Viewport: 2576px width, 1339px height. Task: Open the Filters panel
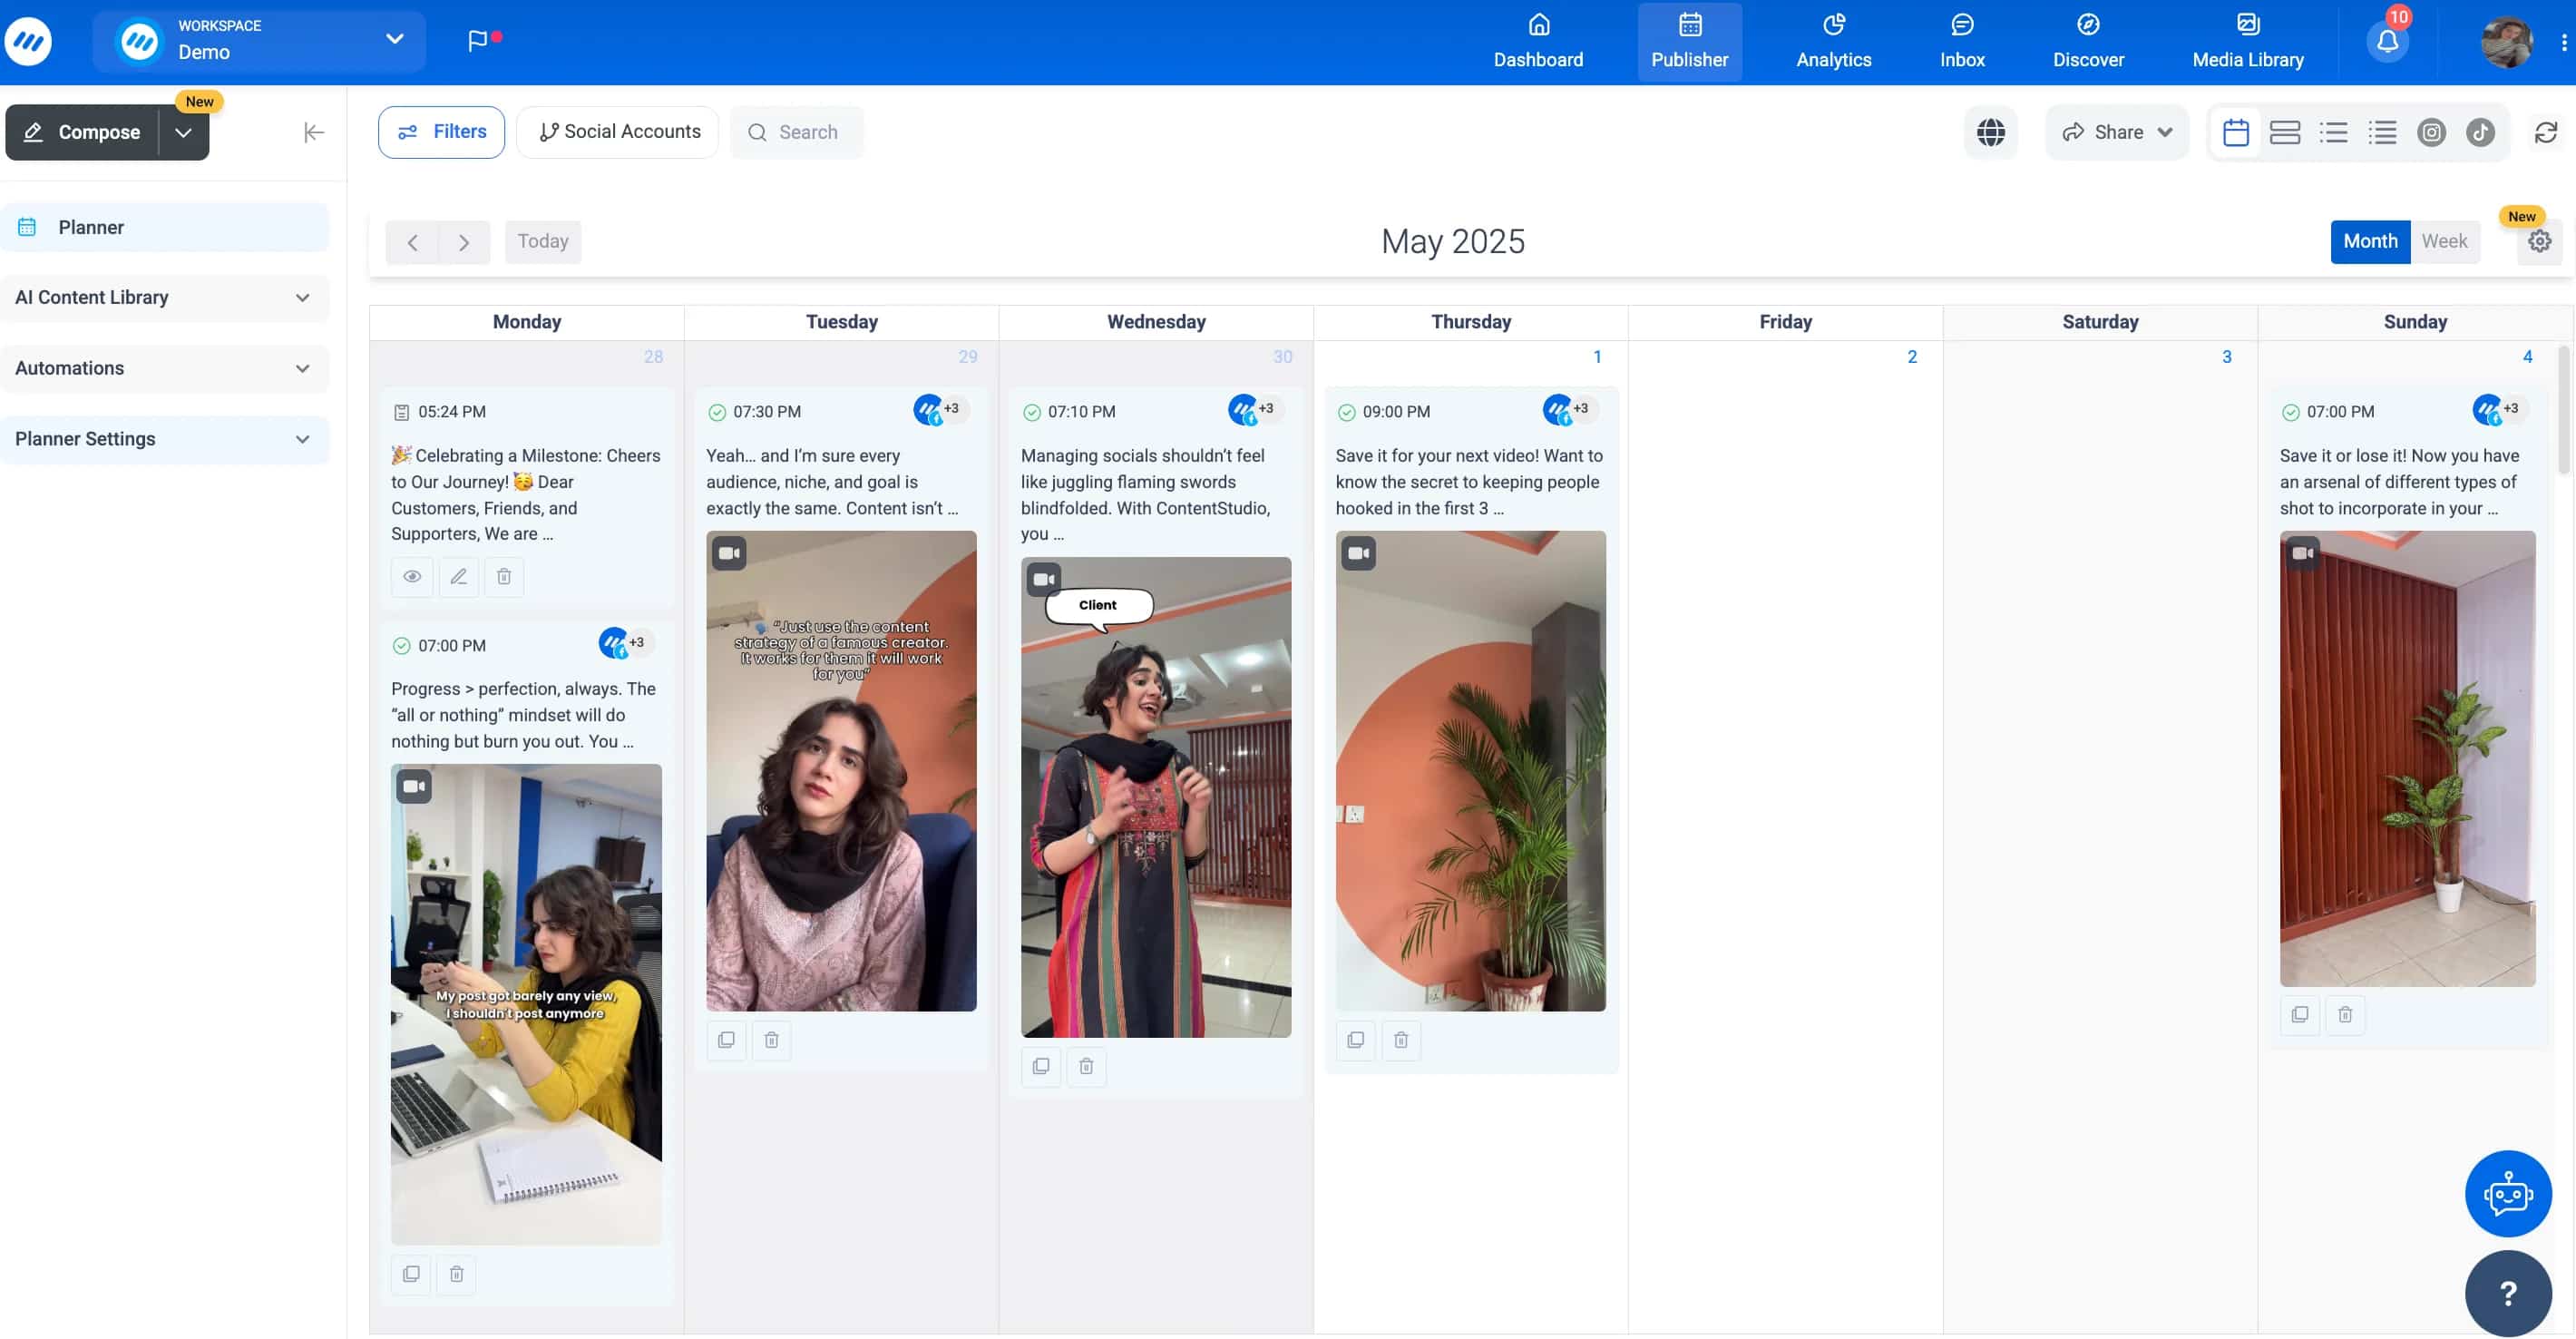coord(441,131)
